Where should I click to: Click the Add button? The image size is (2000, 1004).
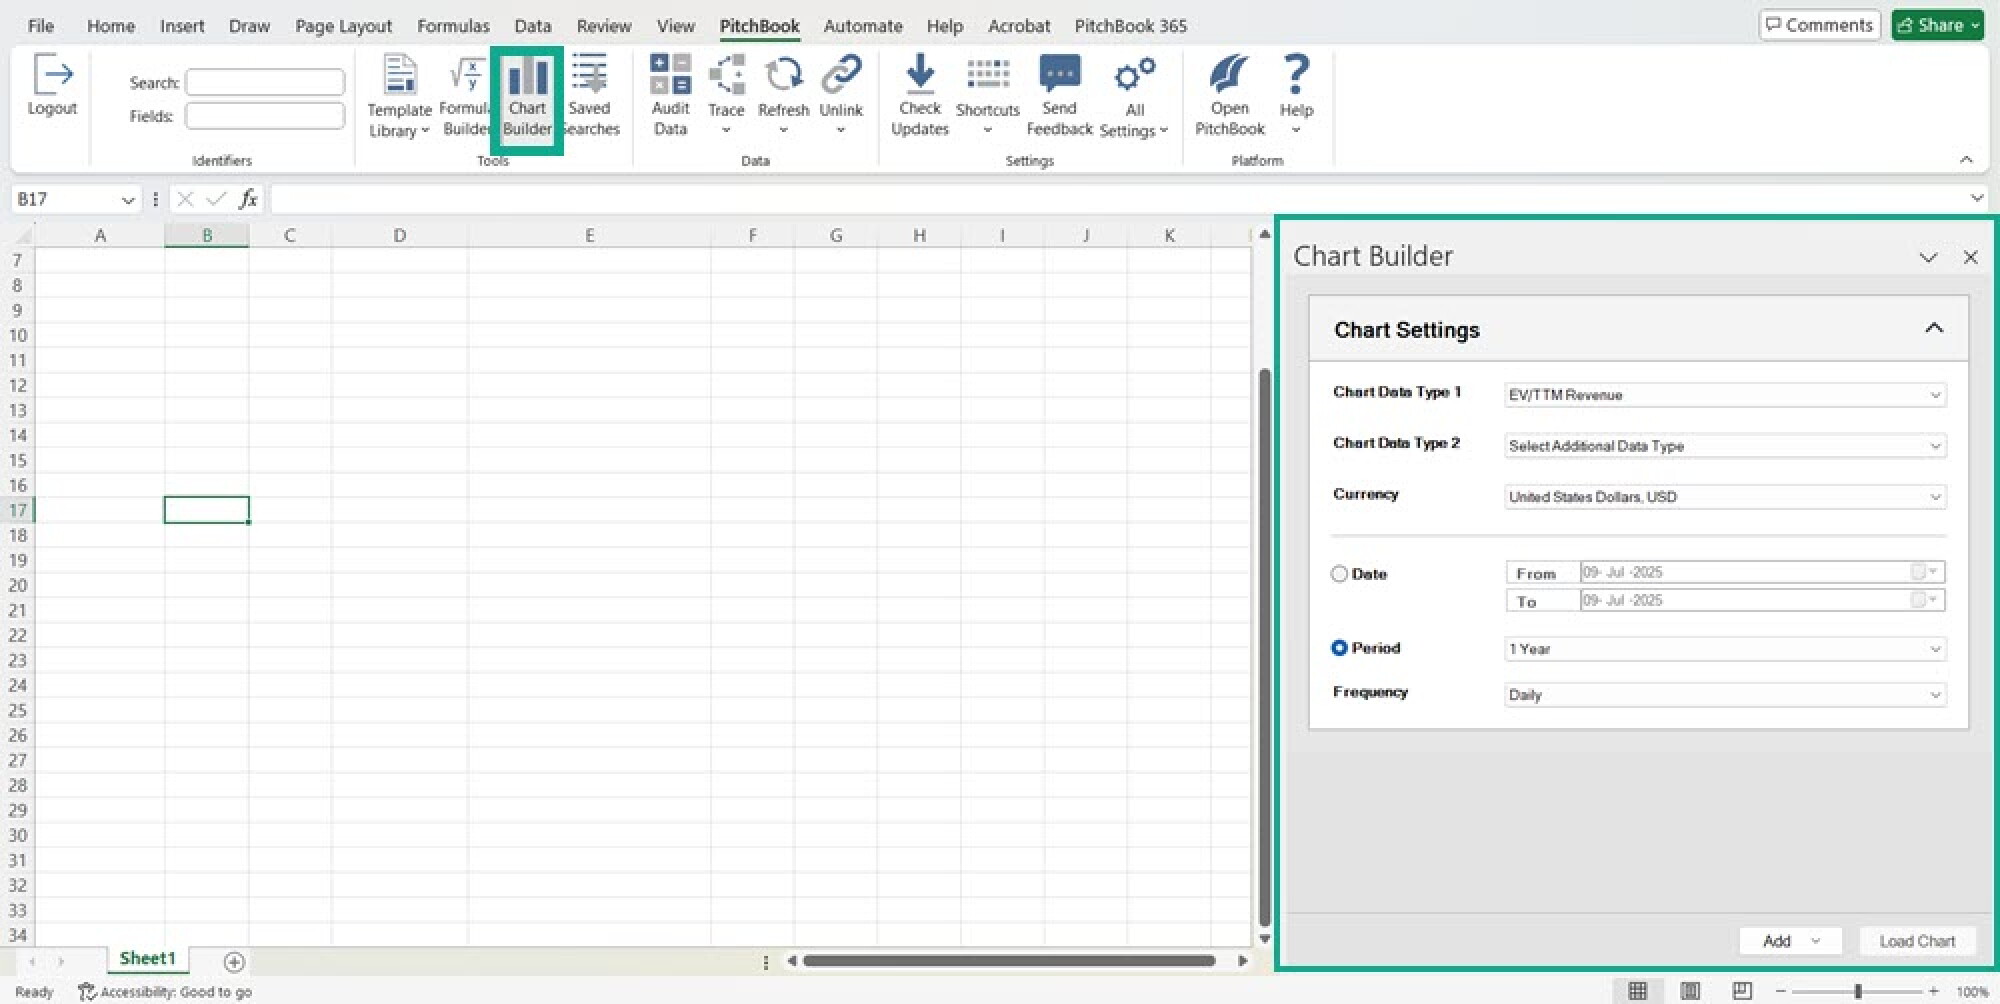(1790, 941)
